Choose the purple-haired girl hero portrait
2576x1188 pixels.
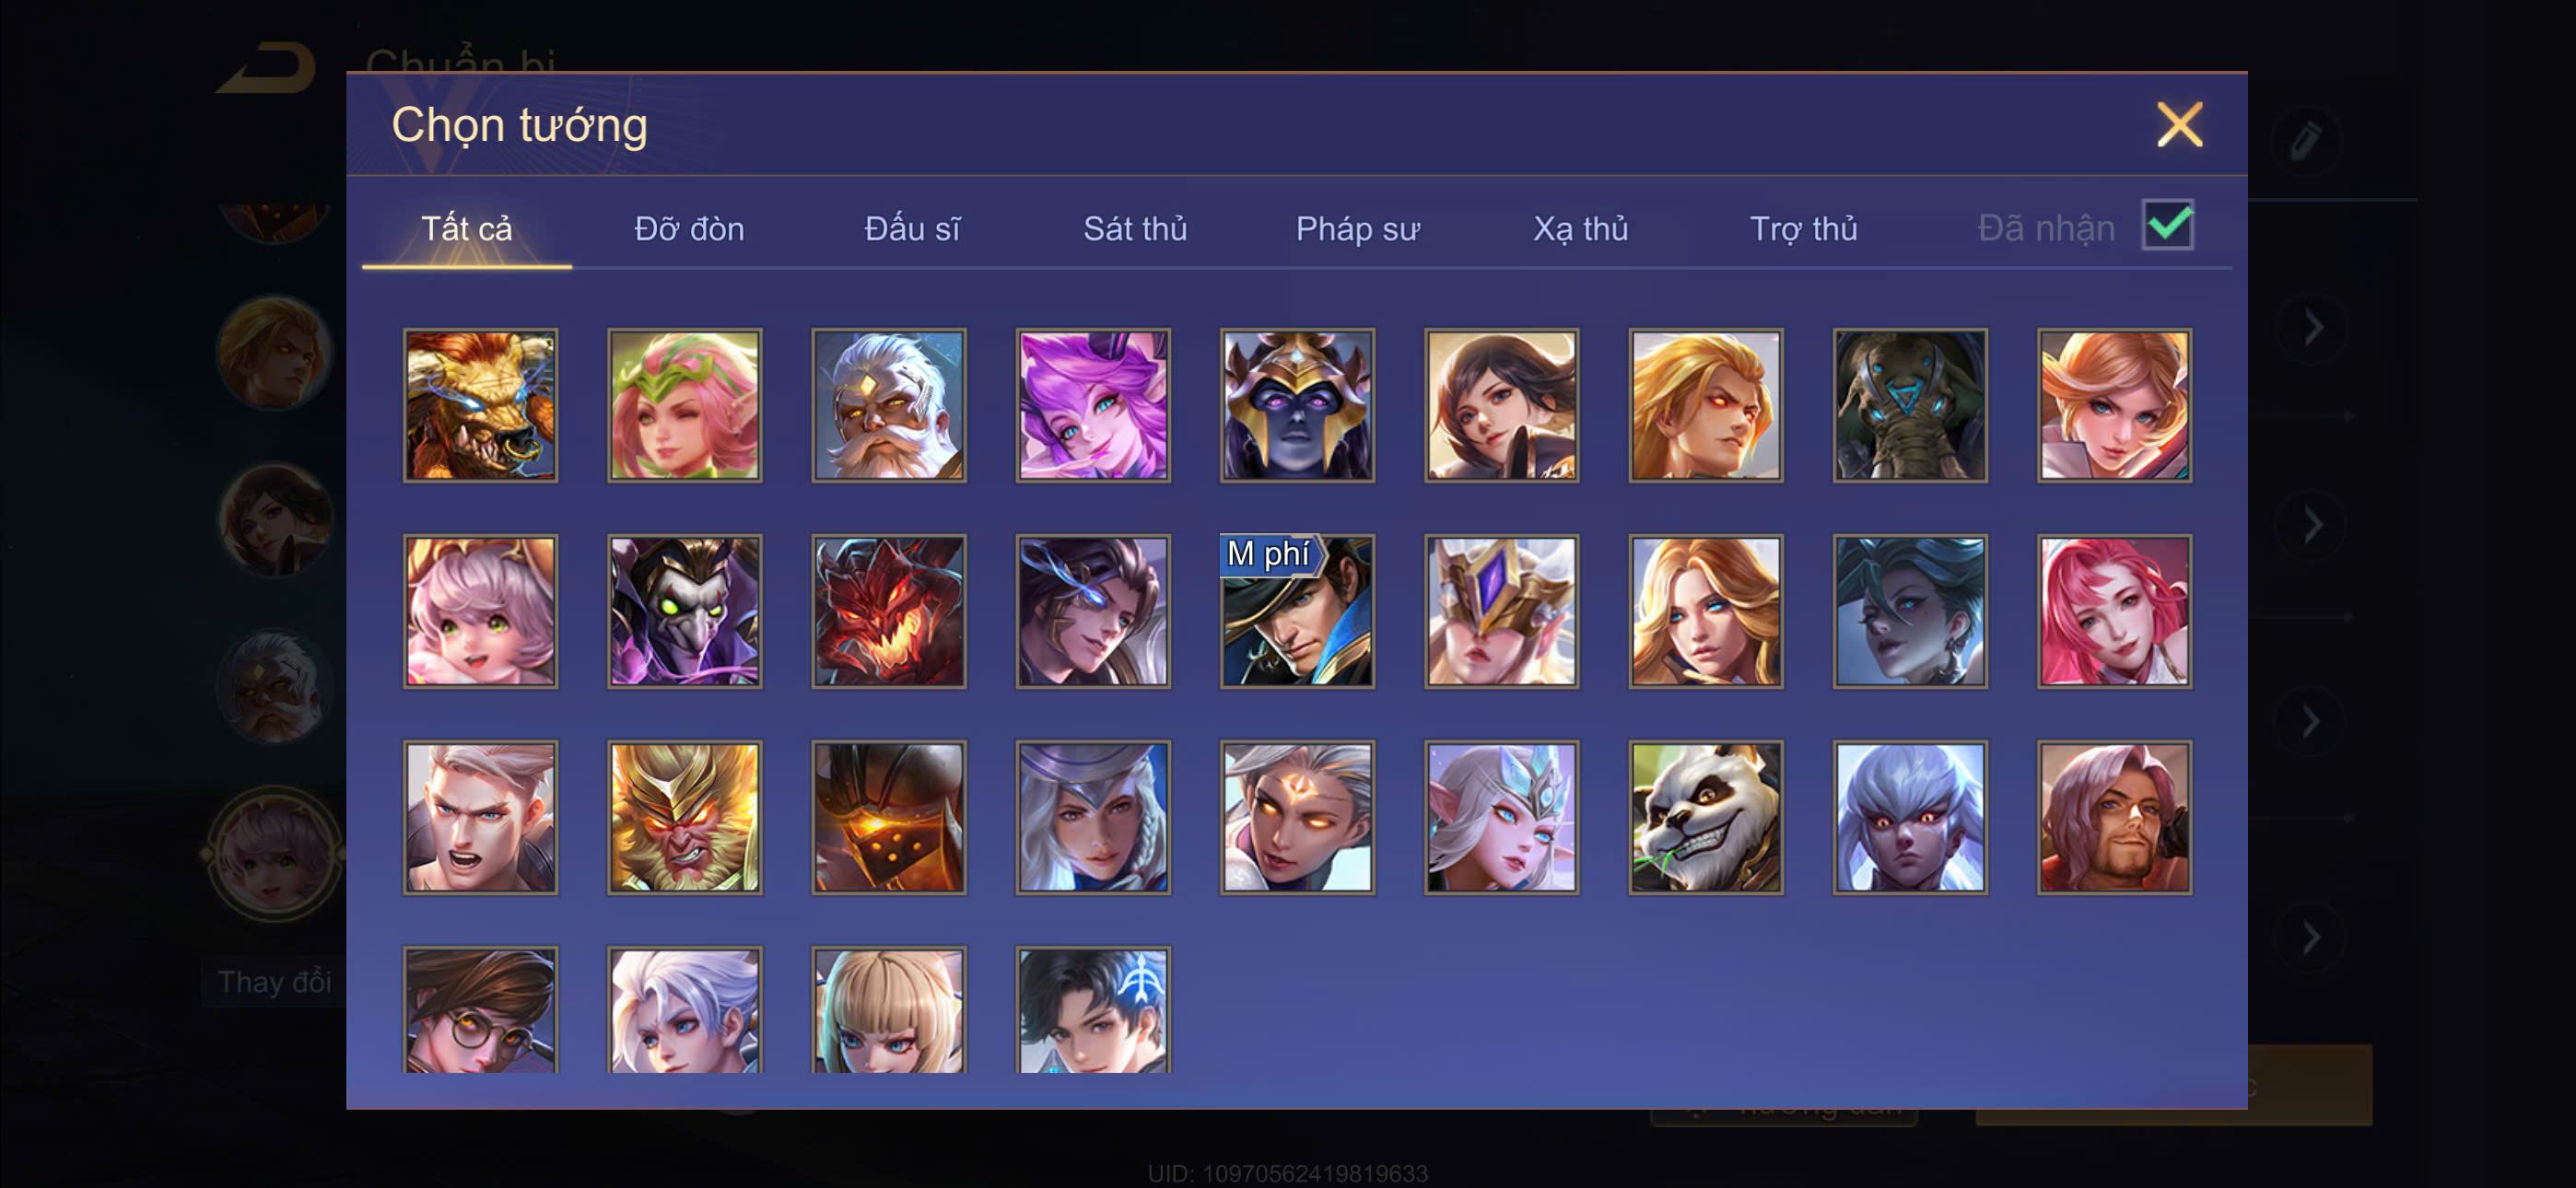coord(1093,405)
